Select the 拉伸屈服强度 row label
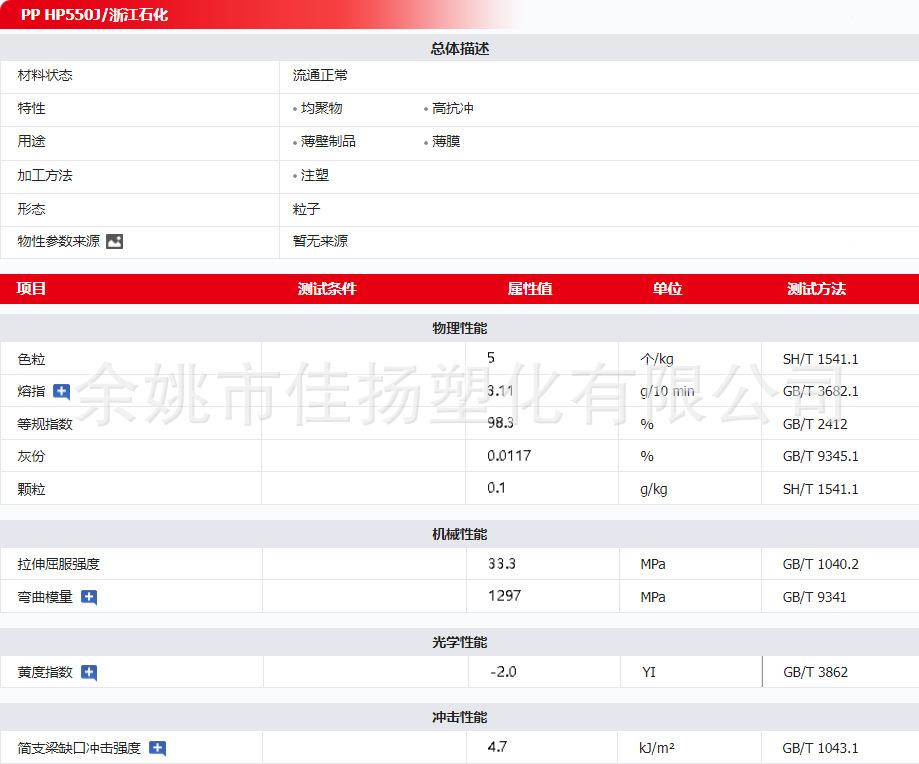Screen dimensions: 919x764 click(x=59, y=564)
